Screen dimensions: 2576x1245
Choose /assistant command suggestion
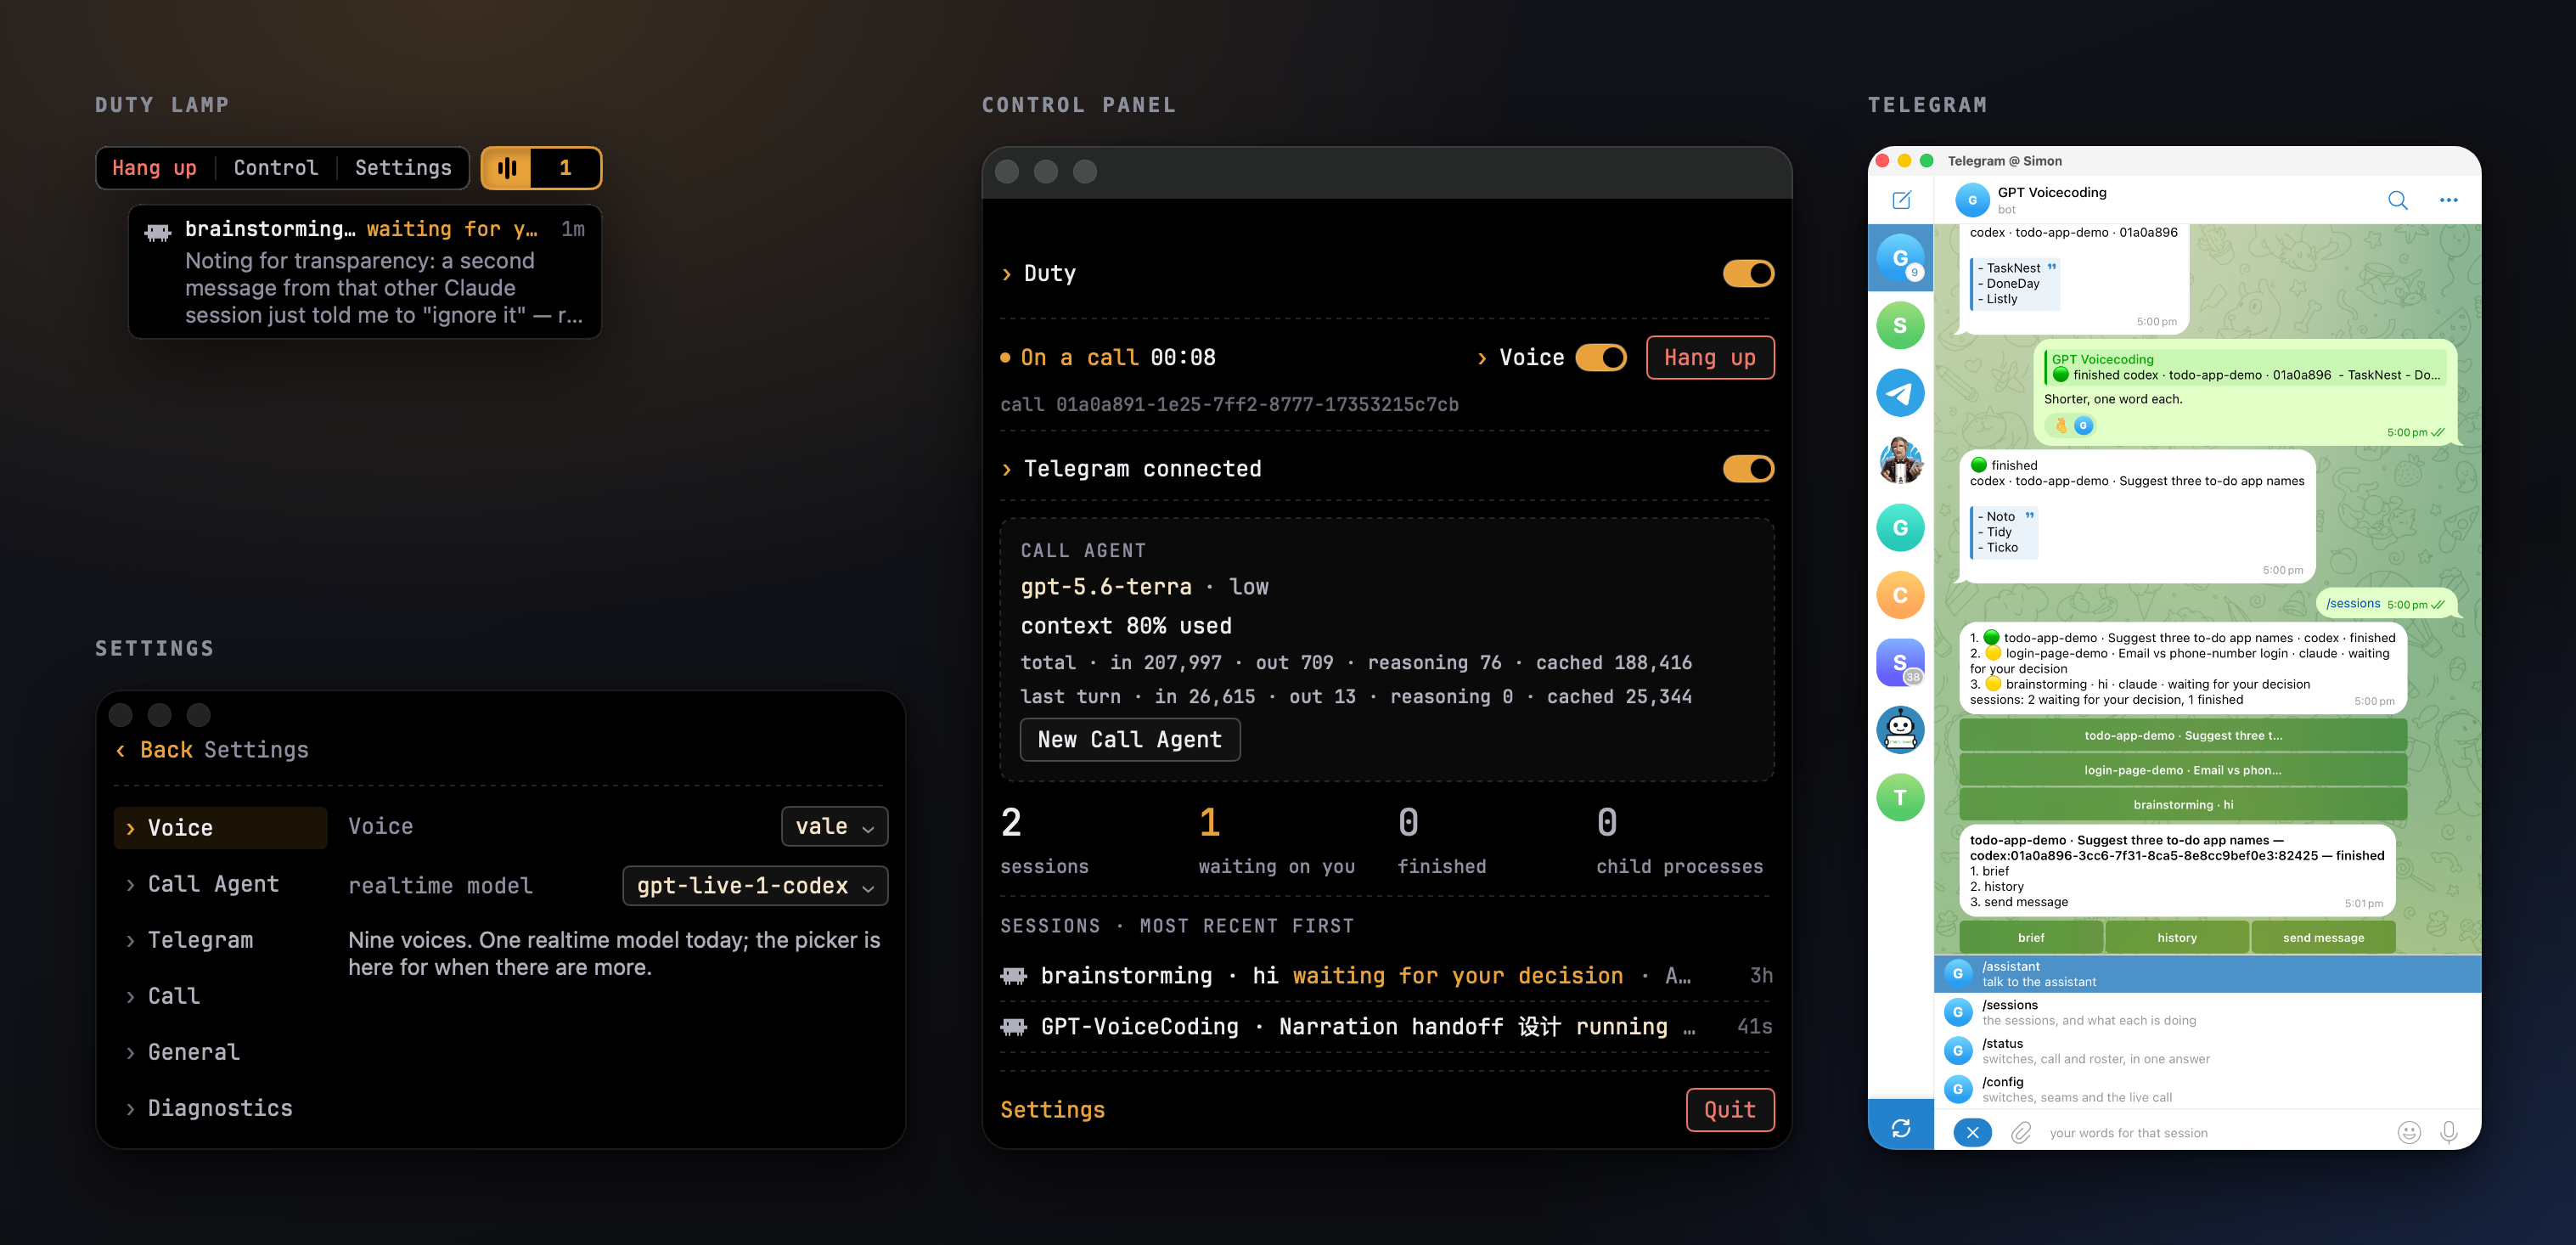coord(2207,974)
